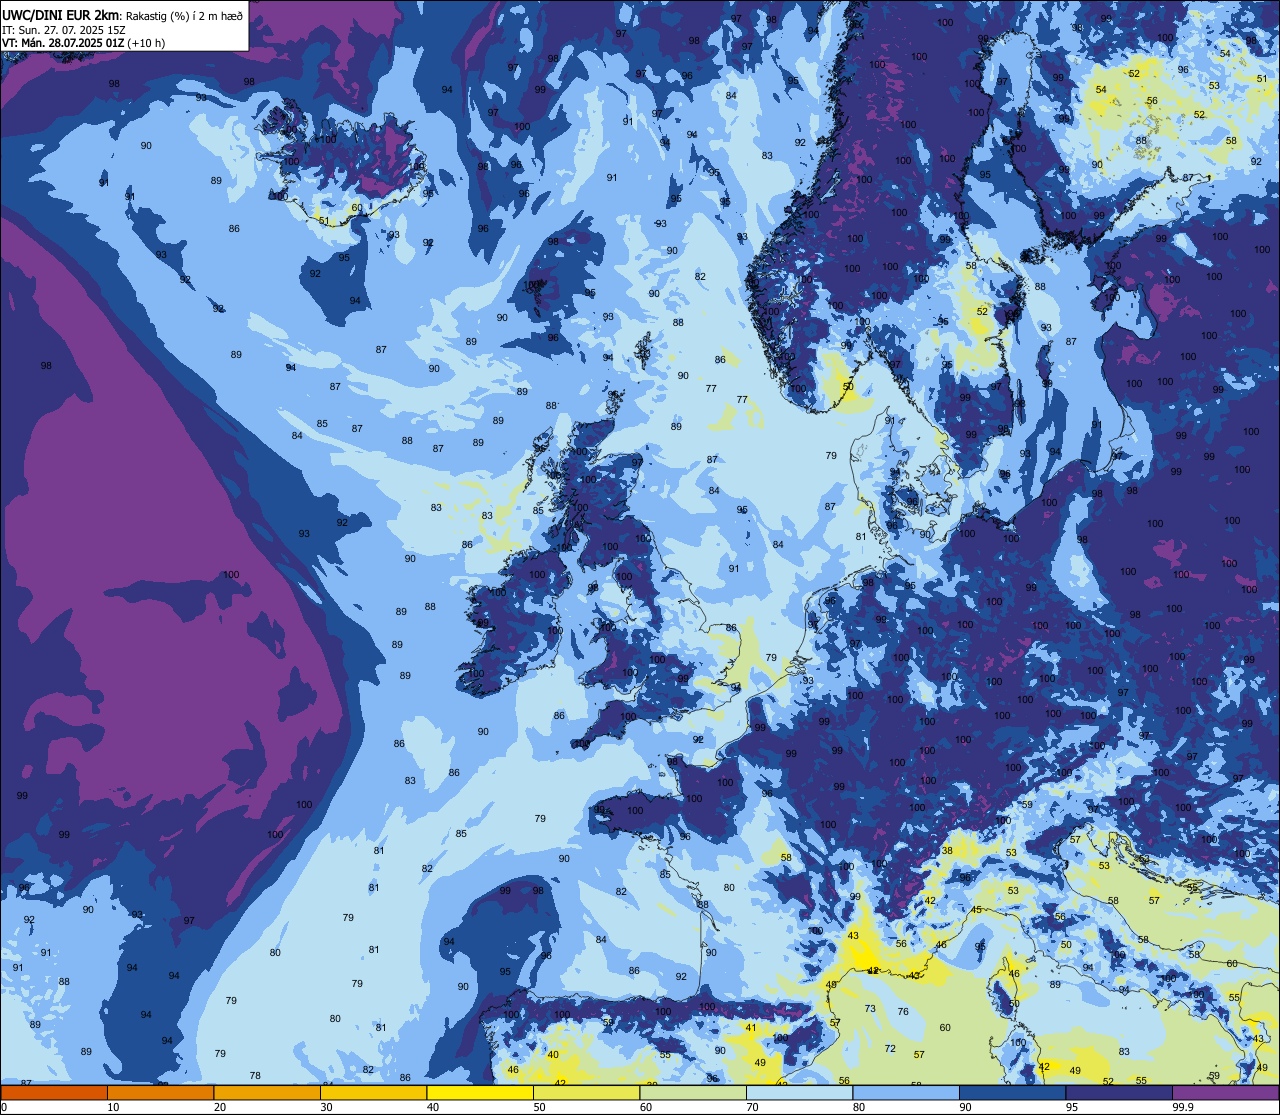Click the '10' legend tick label

(113, 1107)
